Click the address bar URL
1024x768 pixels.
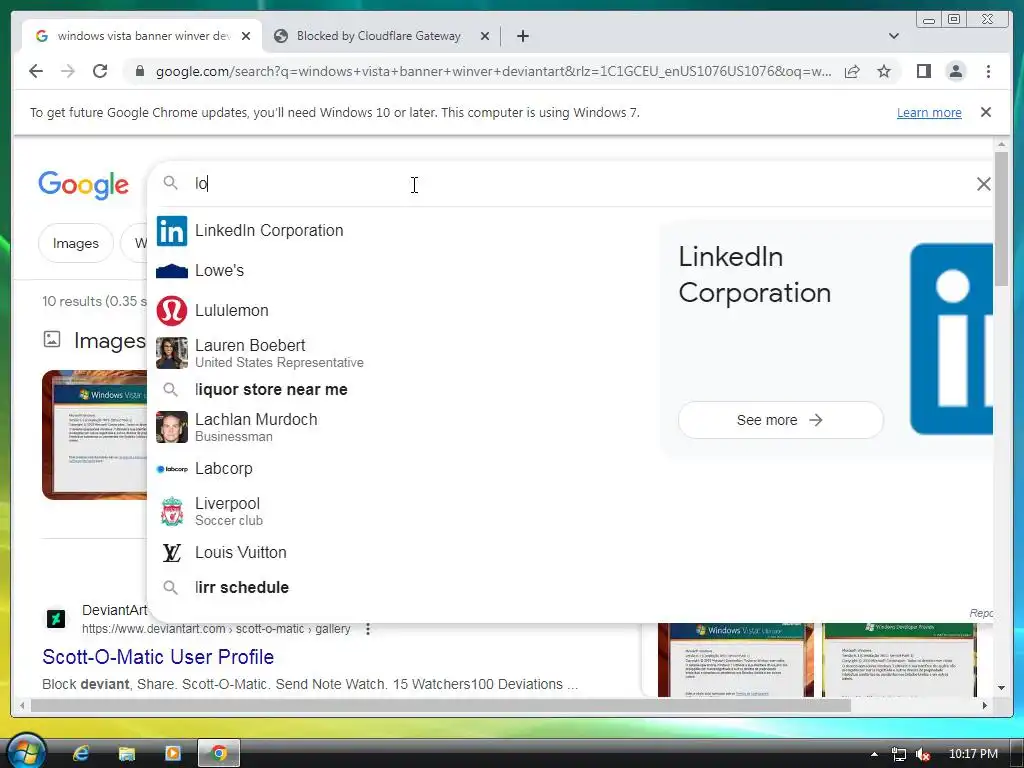tap(493, 71)
